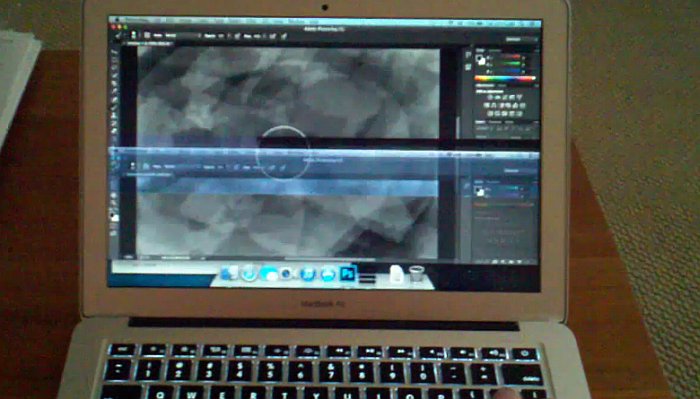The height and width of the screenshot is (399, 700).
Task: Add a Threshold adjustment, third-row third icon
Action: tap(505, 114)
